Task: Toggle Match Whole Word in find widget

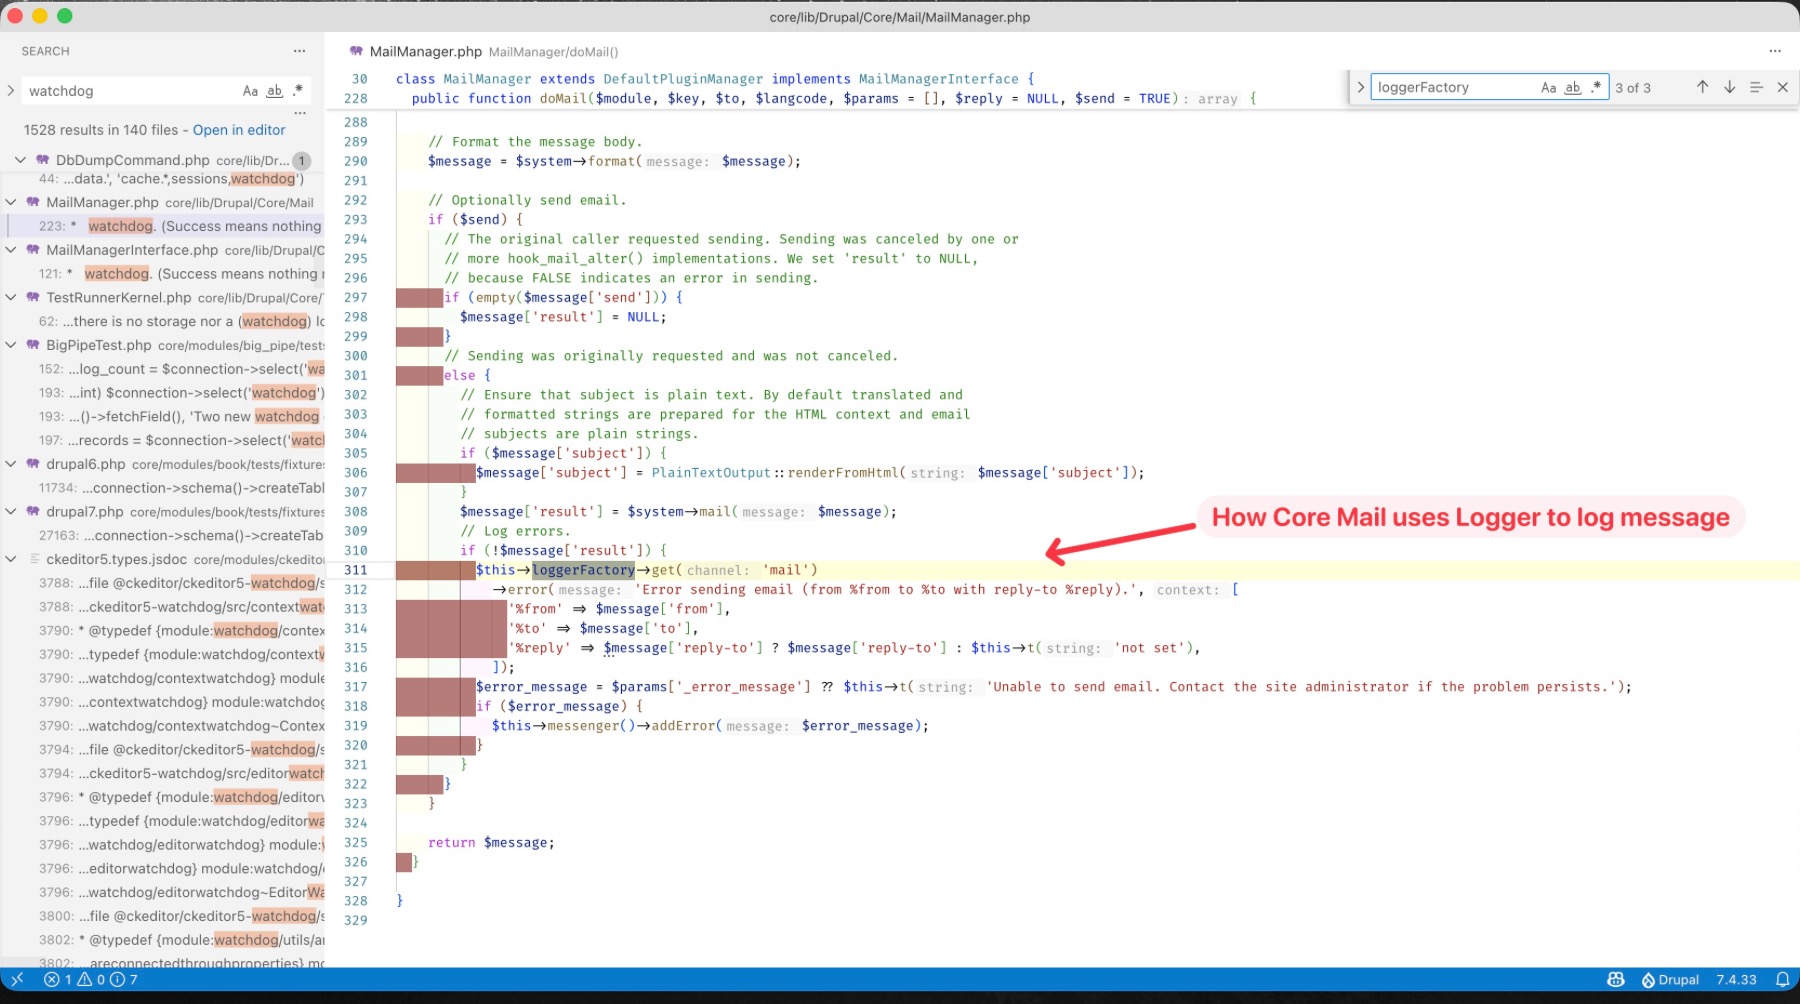Action: coord(1572,88)
